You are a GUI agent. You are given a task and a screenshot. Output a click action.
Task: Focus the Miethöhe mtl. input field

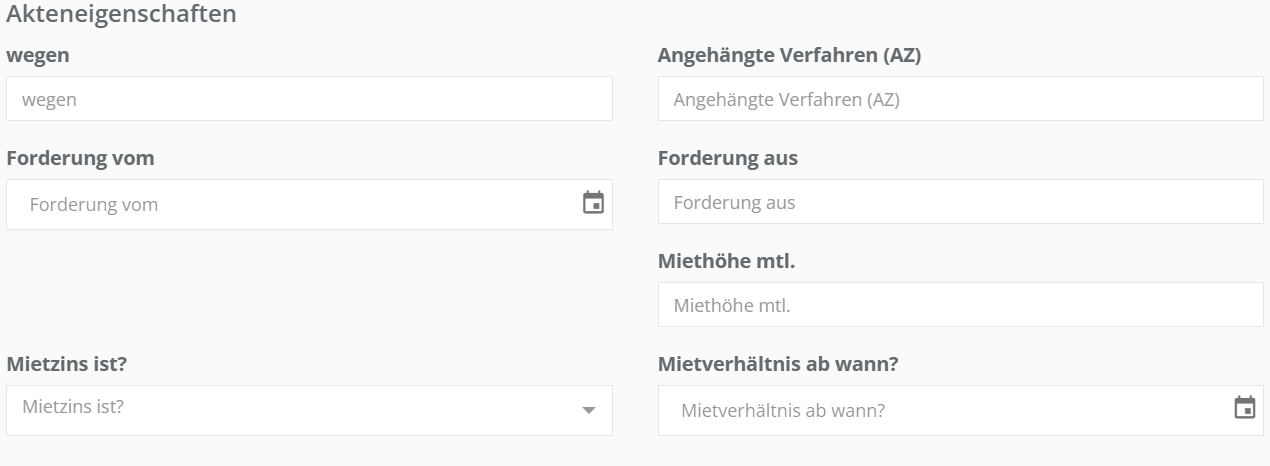coord(960,305)
